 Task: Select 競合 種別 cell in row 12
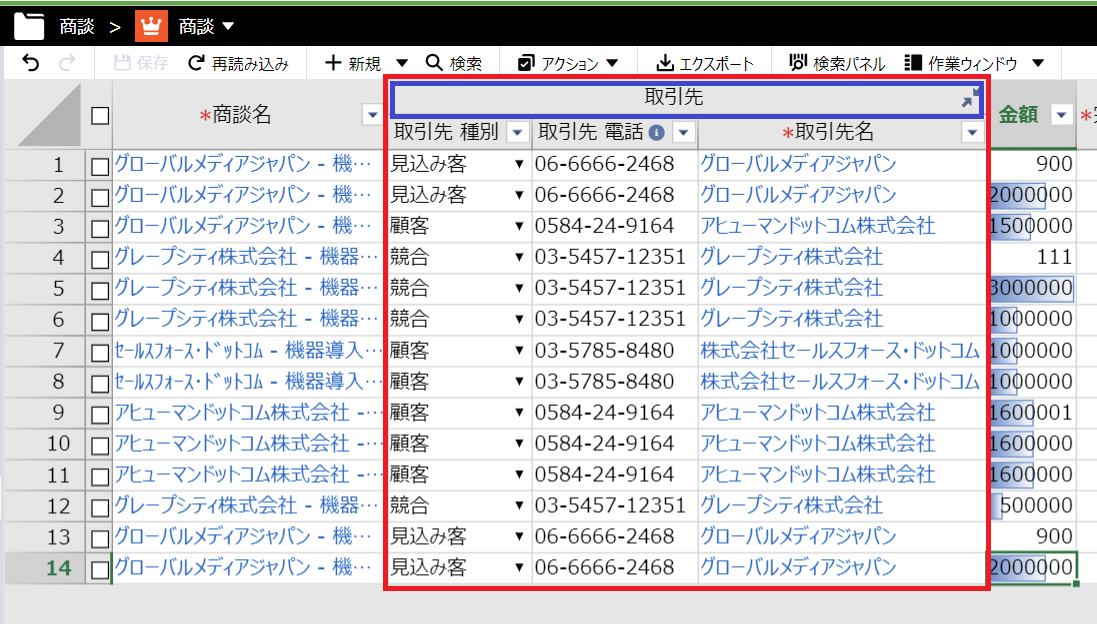459,506
